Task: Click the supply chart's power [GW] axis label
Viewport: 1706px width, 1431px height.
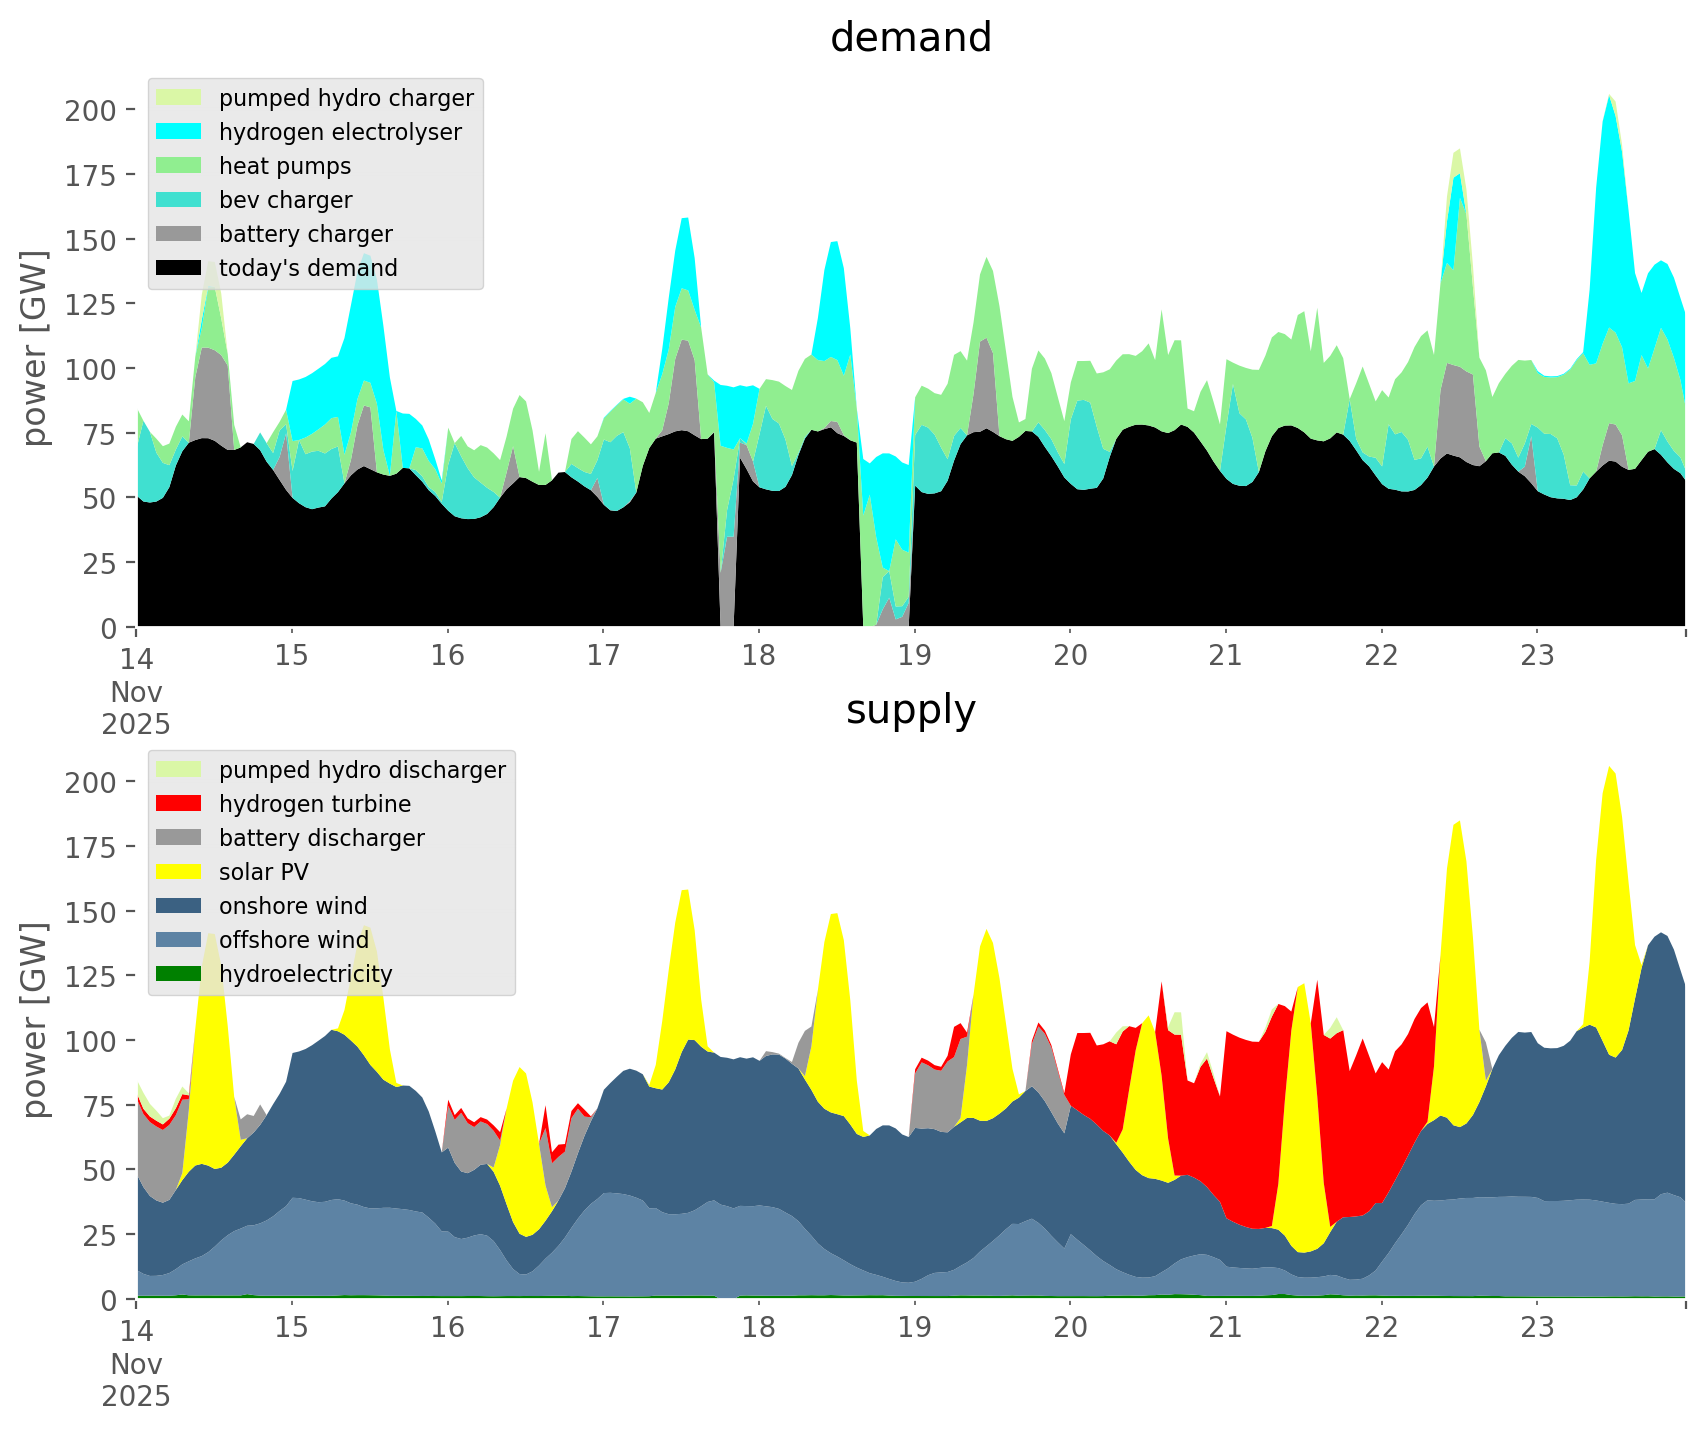Action: click(35, 1020)
